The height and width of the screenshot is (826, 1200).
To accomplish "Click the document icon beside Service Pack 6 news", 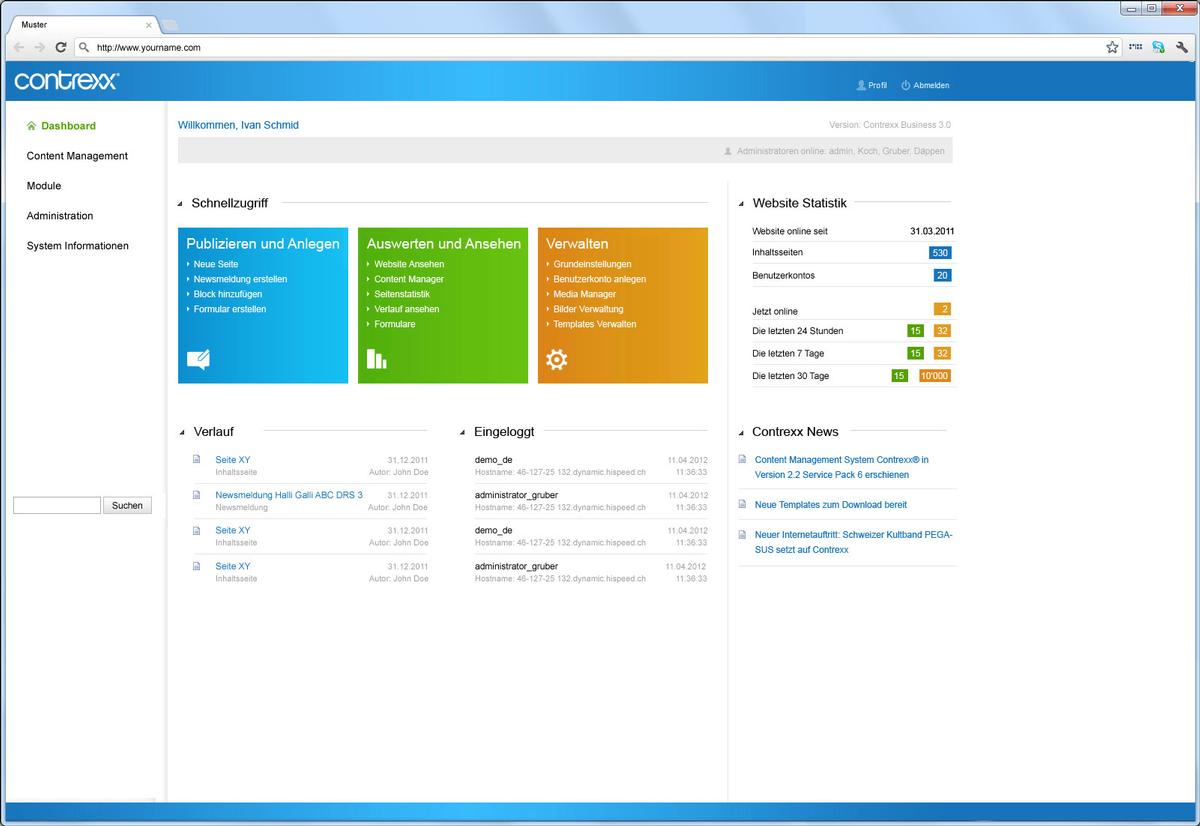I will coord(742,460).
